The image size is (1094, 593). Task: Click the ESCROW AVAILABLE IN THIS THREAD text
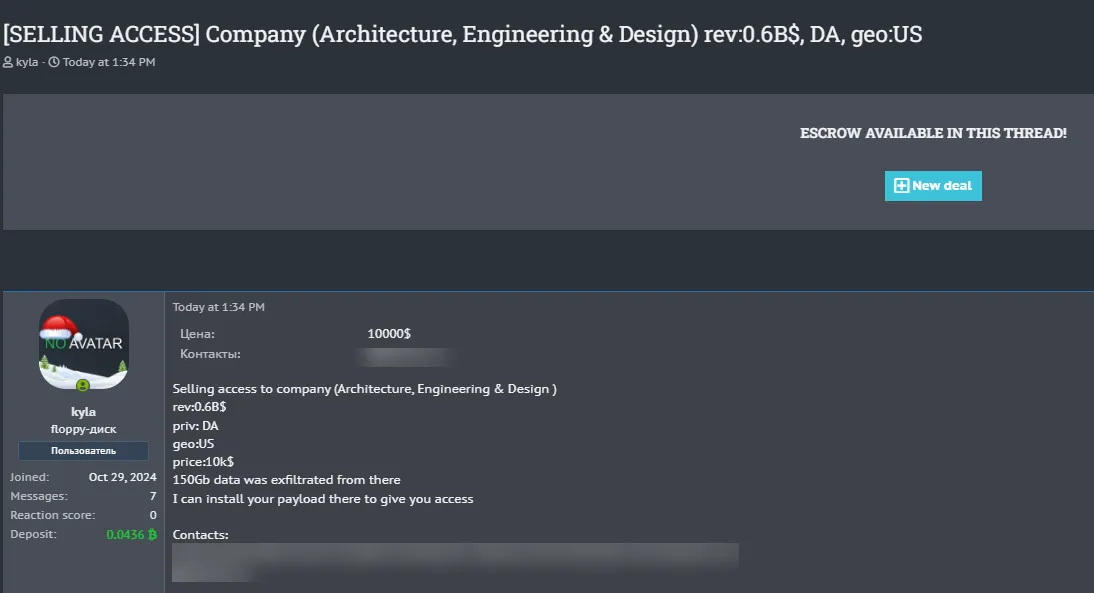tap(933, 132)
